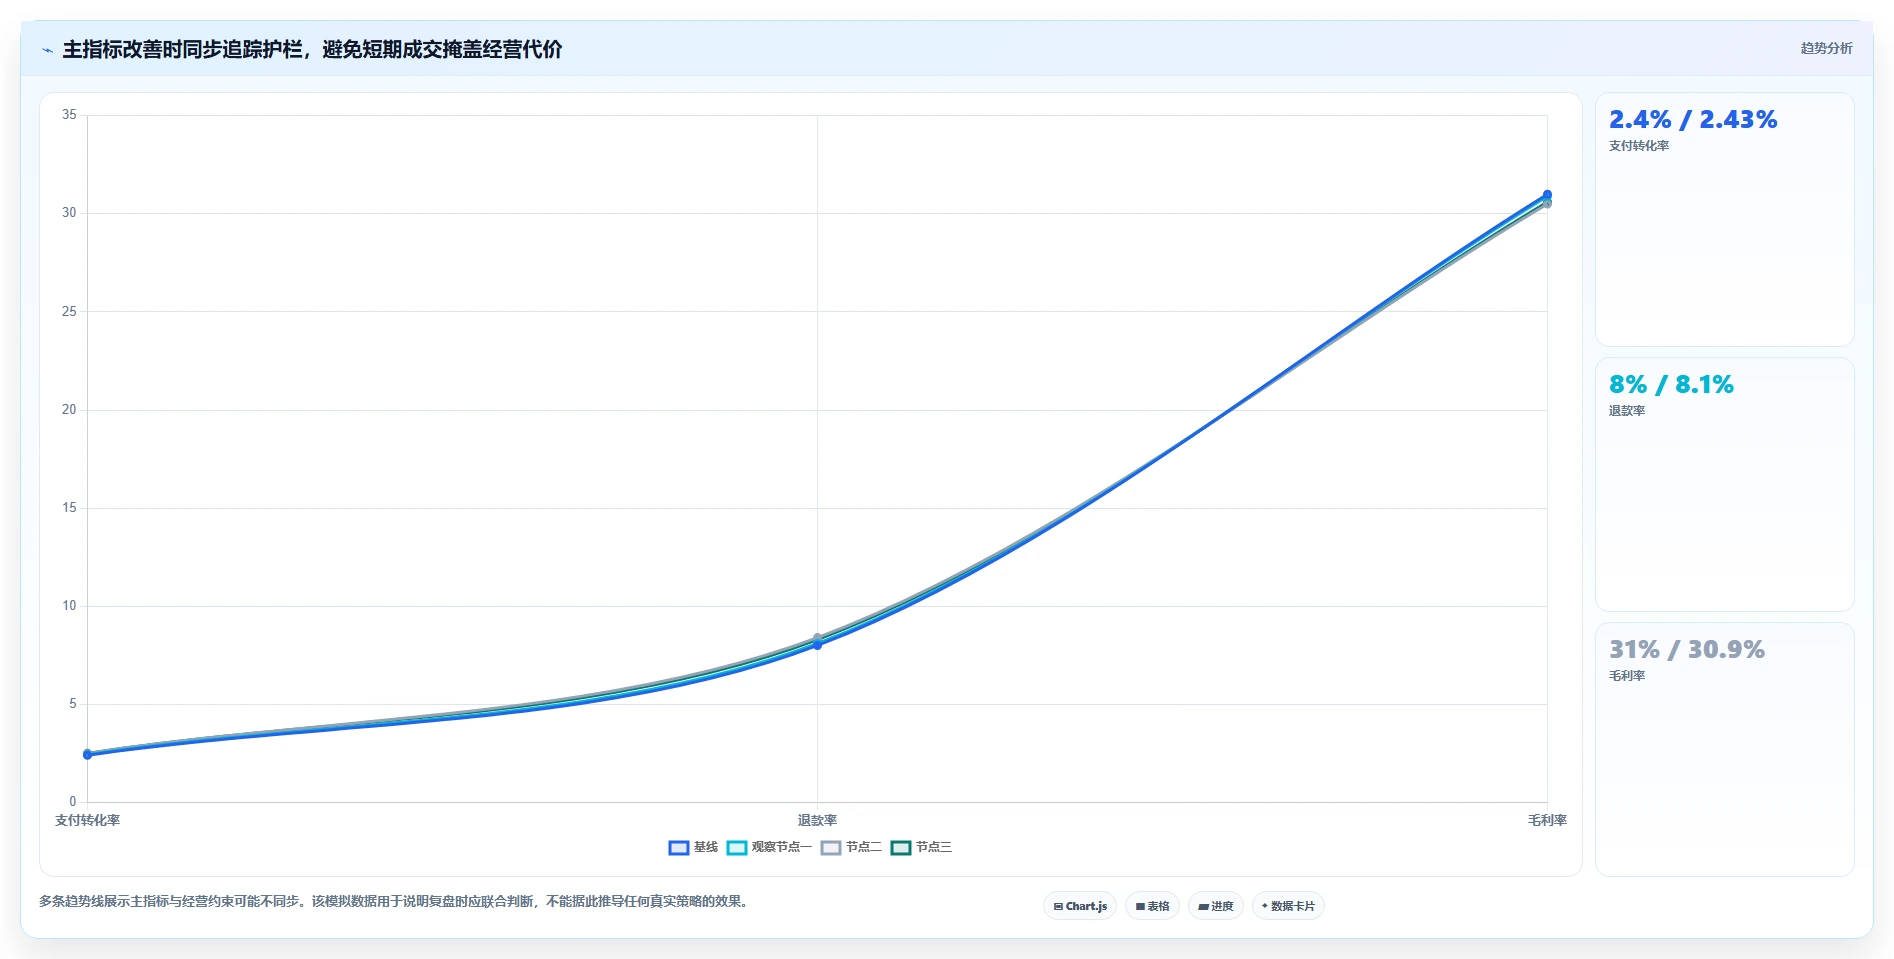Toggle the 节点三 legend series

(x=921, y=847)
